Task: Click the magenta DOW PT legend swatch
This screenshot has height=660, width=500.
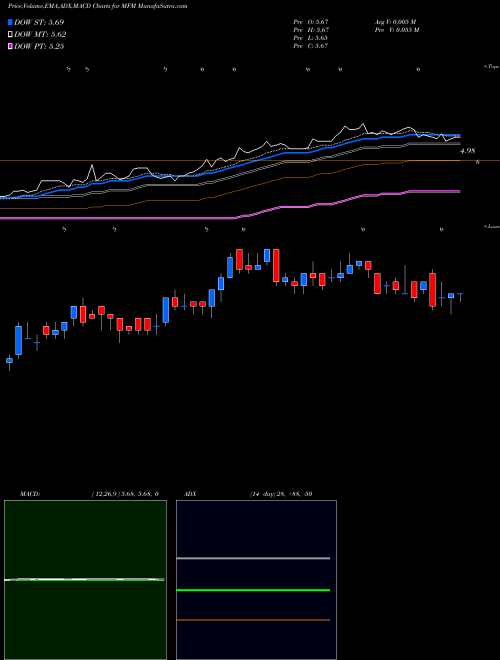Action: (11, 46)
